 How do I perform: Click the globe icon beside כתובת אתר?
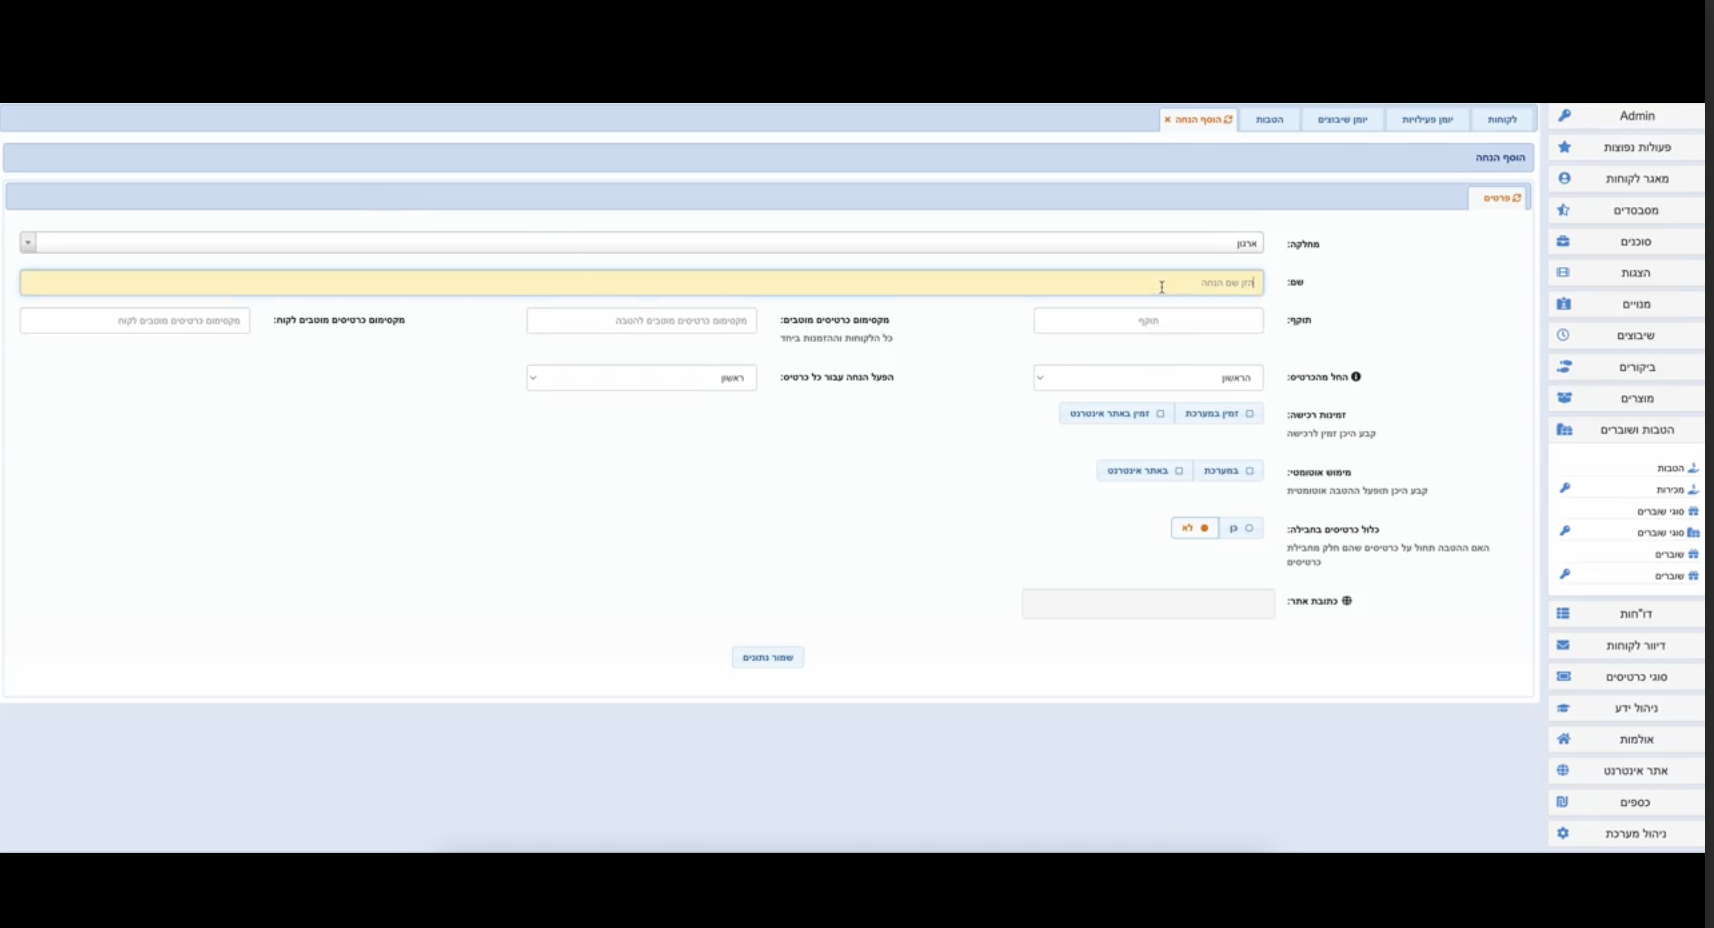(1347, 601)
